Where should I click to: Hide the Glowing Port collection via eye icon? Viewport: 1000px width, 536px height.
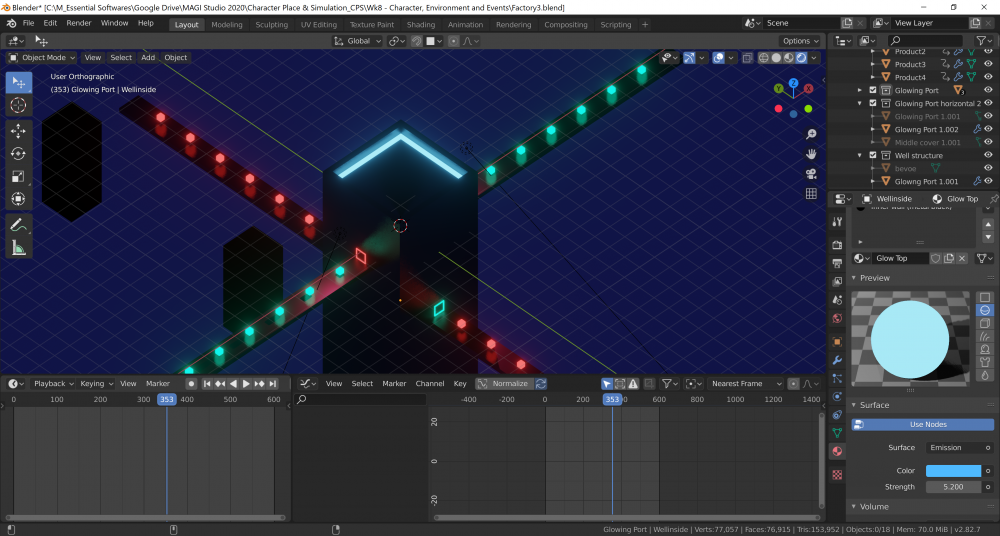(x=988, y=90)
